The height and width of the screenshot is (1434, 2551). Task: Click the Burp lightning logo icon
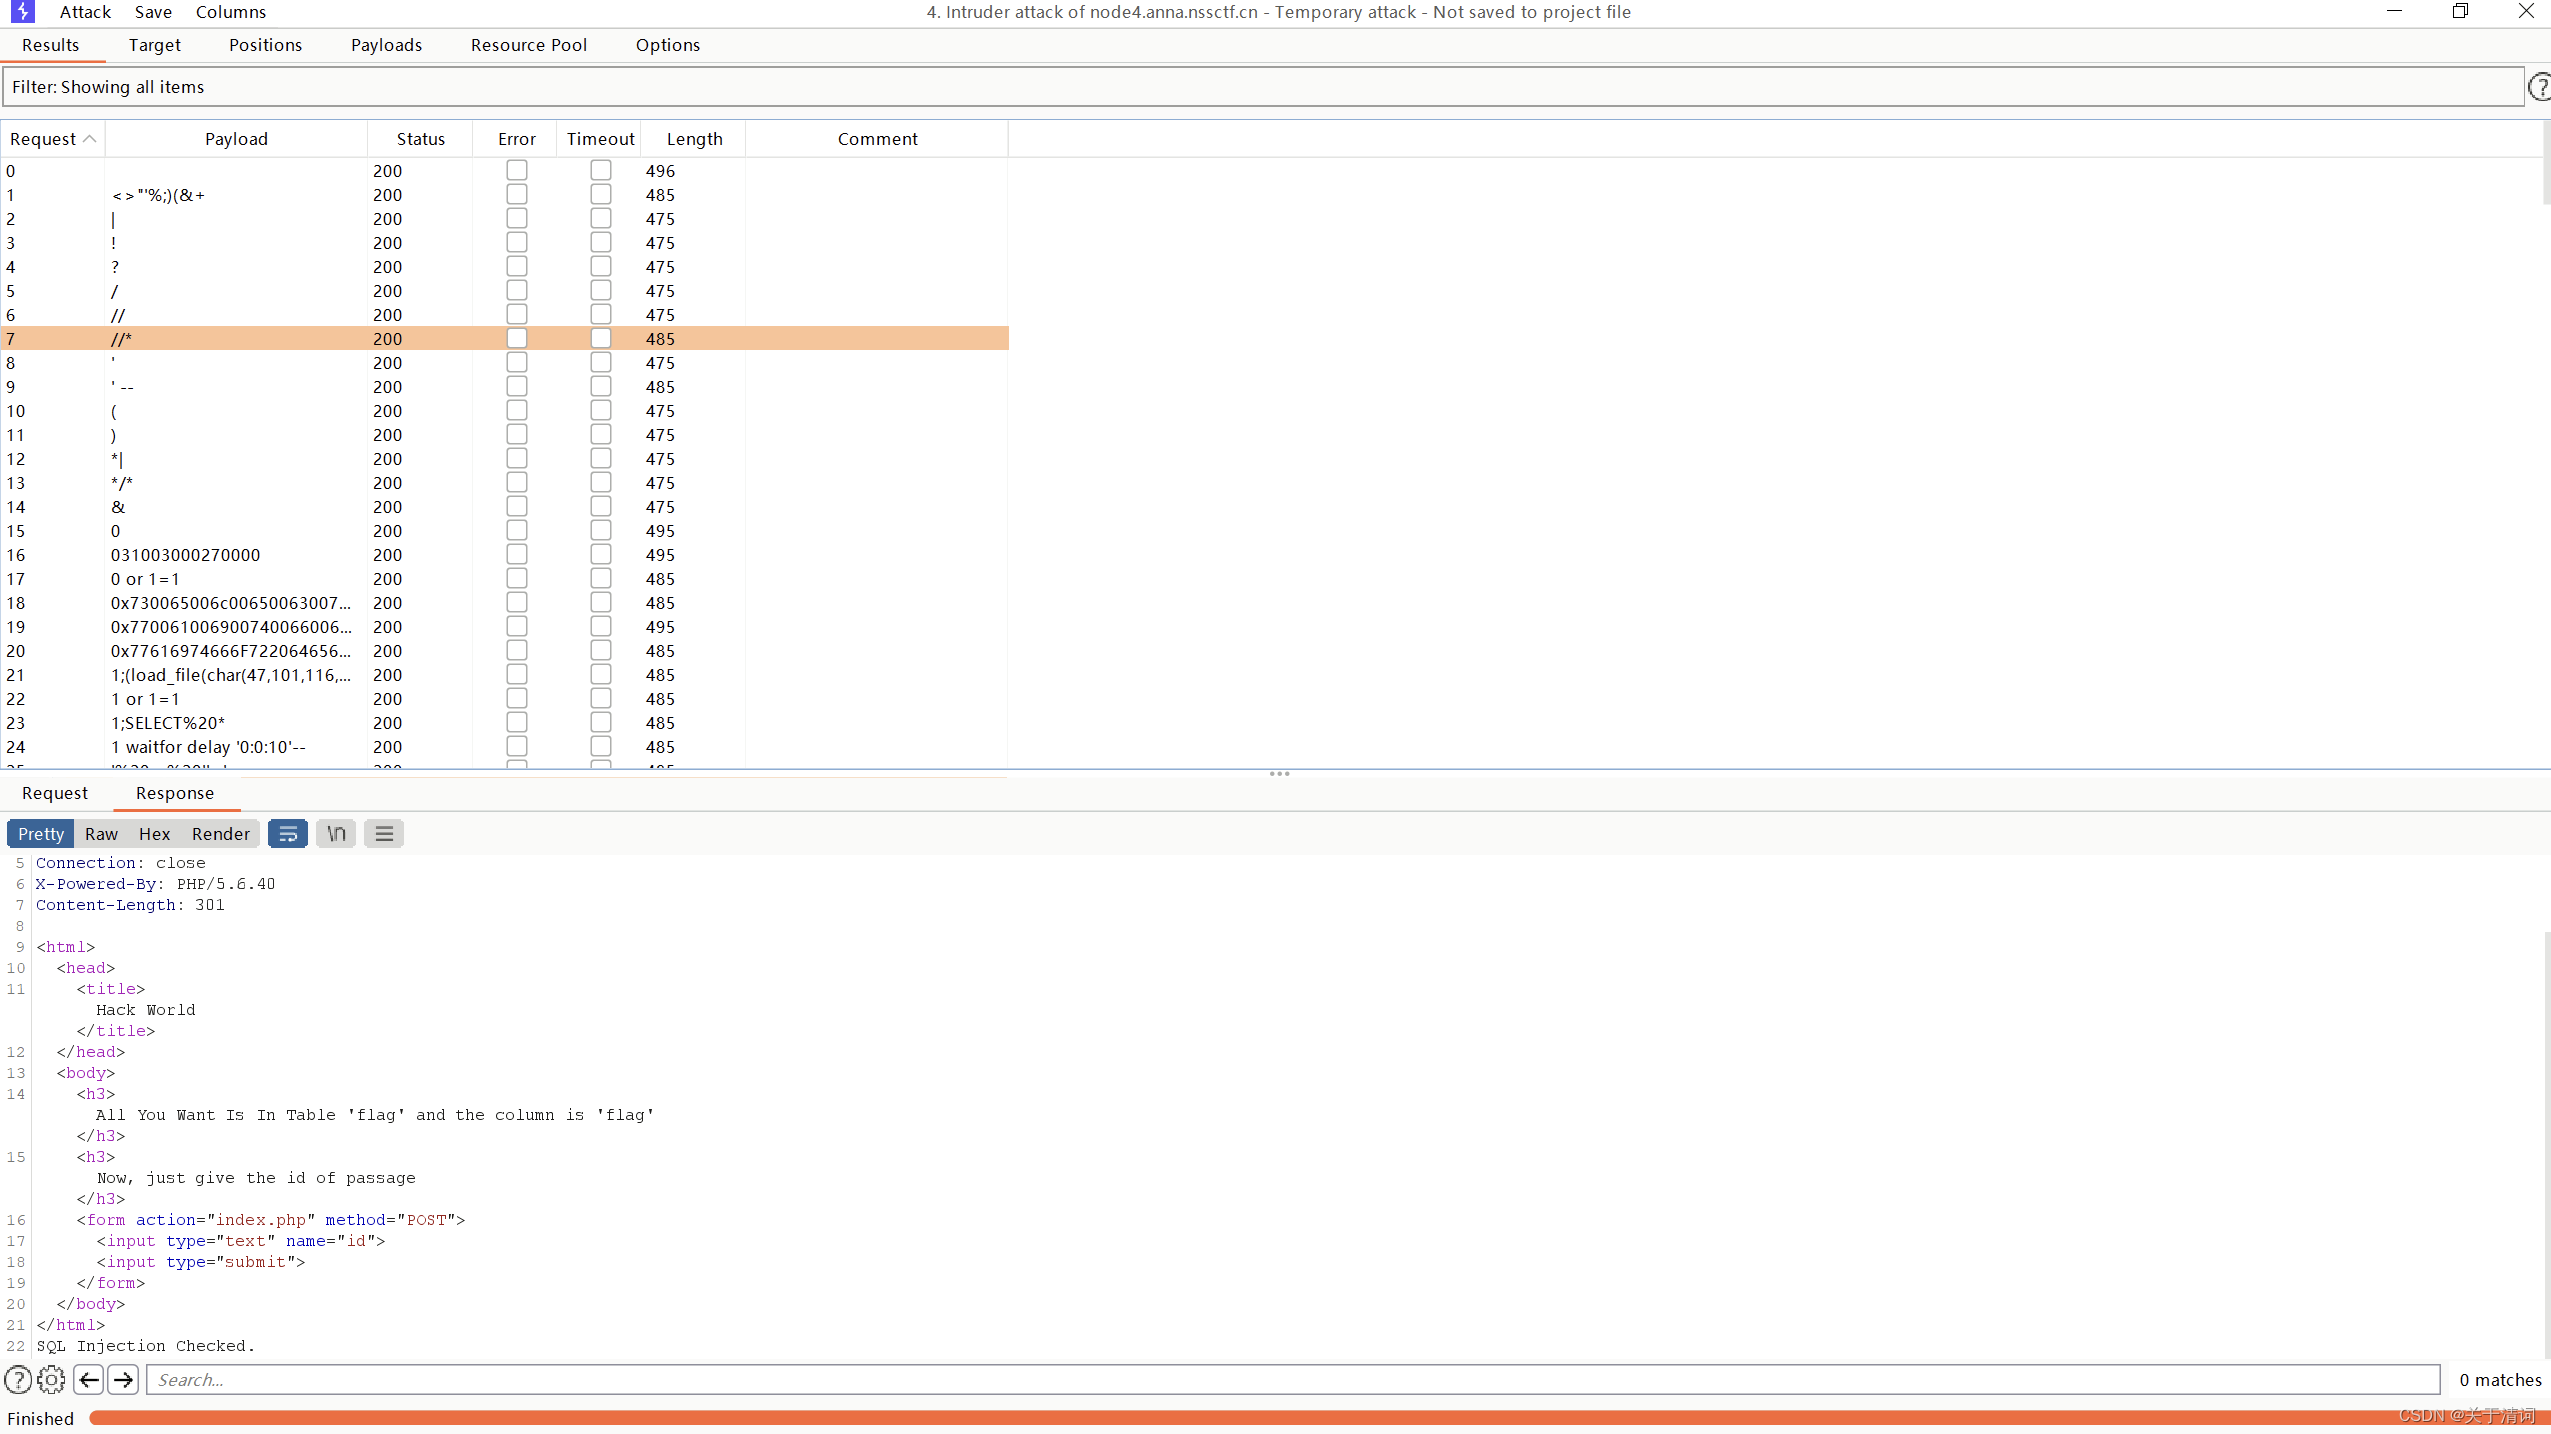pyautogui.click(x=21, y=12)
